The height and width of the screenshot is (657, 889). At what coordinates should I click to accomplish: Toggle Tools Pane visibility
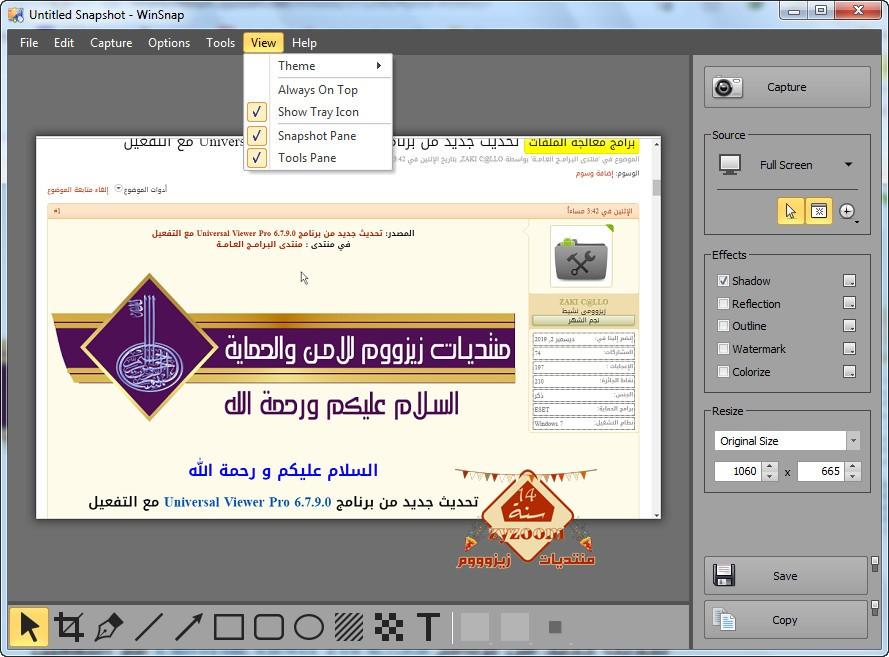[x=318, y=158]
